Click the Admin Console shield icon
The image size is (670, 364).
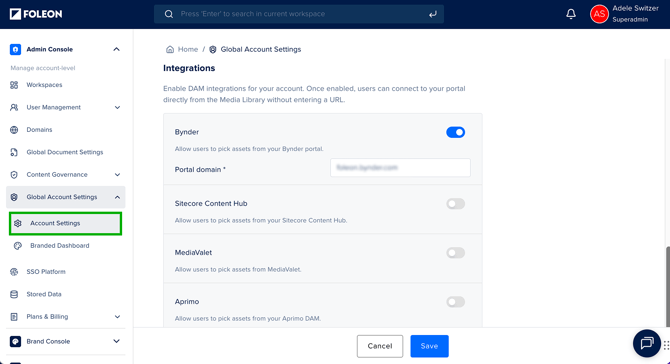pos(15,50)
